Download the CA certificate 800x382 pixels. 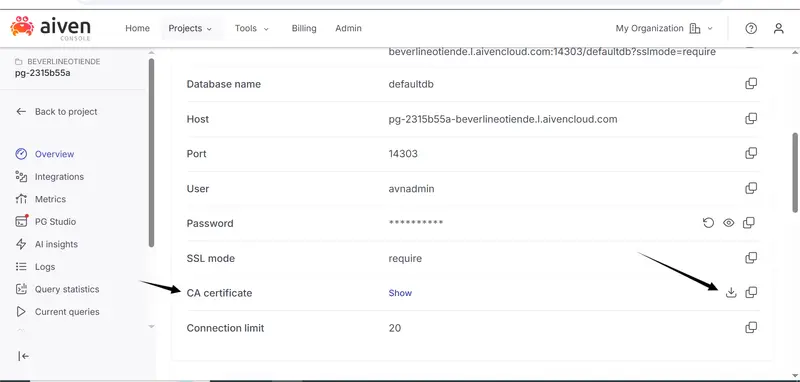pyautogui.click(x=731, y=293)
